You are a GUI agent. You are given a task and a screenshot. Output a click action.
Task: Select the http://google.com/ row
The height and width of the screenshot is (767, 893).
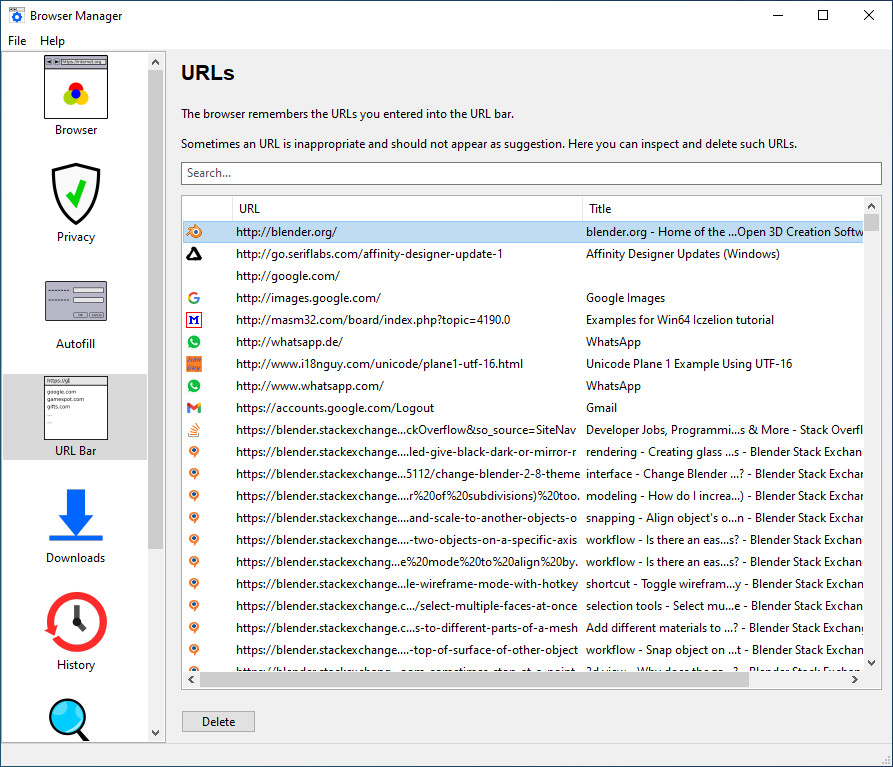[x=523, y=276]
